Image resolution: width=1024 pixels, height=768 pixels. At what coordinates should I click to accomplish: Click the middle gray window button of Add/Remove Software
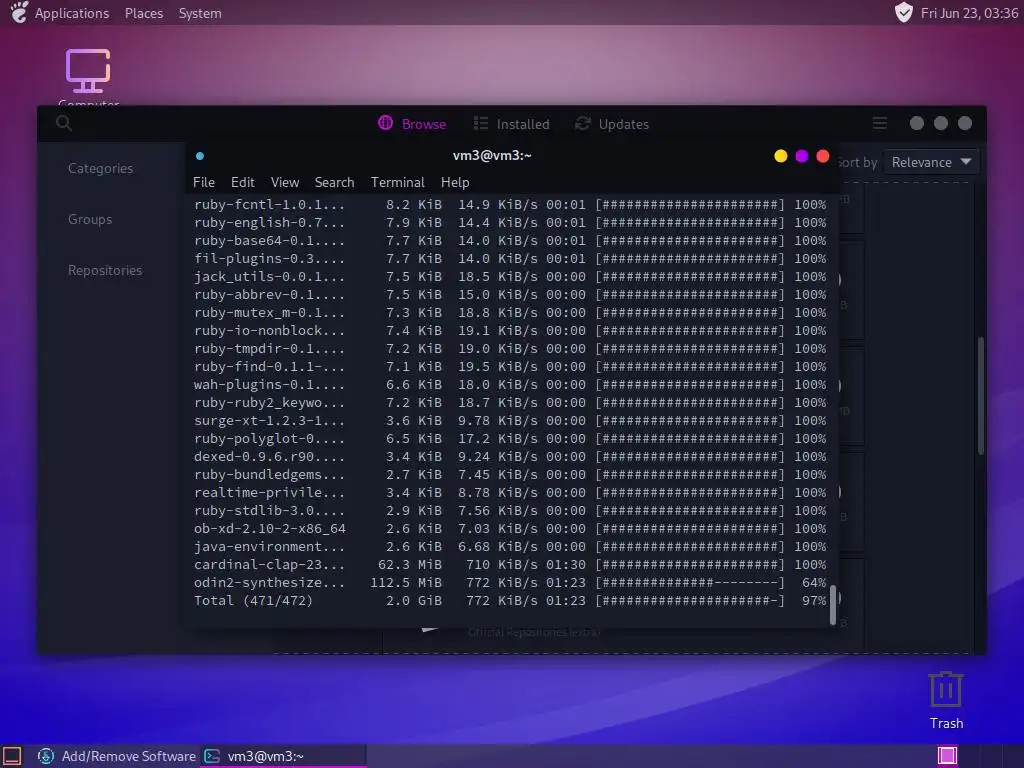pyautogui.click(x=940, y=123)
